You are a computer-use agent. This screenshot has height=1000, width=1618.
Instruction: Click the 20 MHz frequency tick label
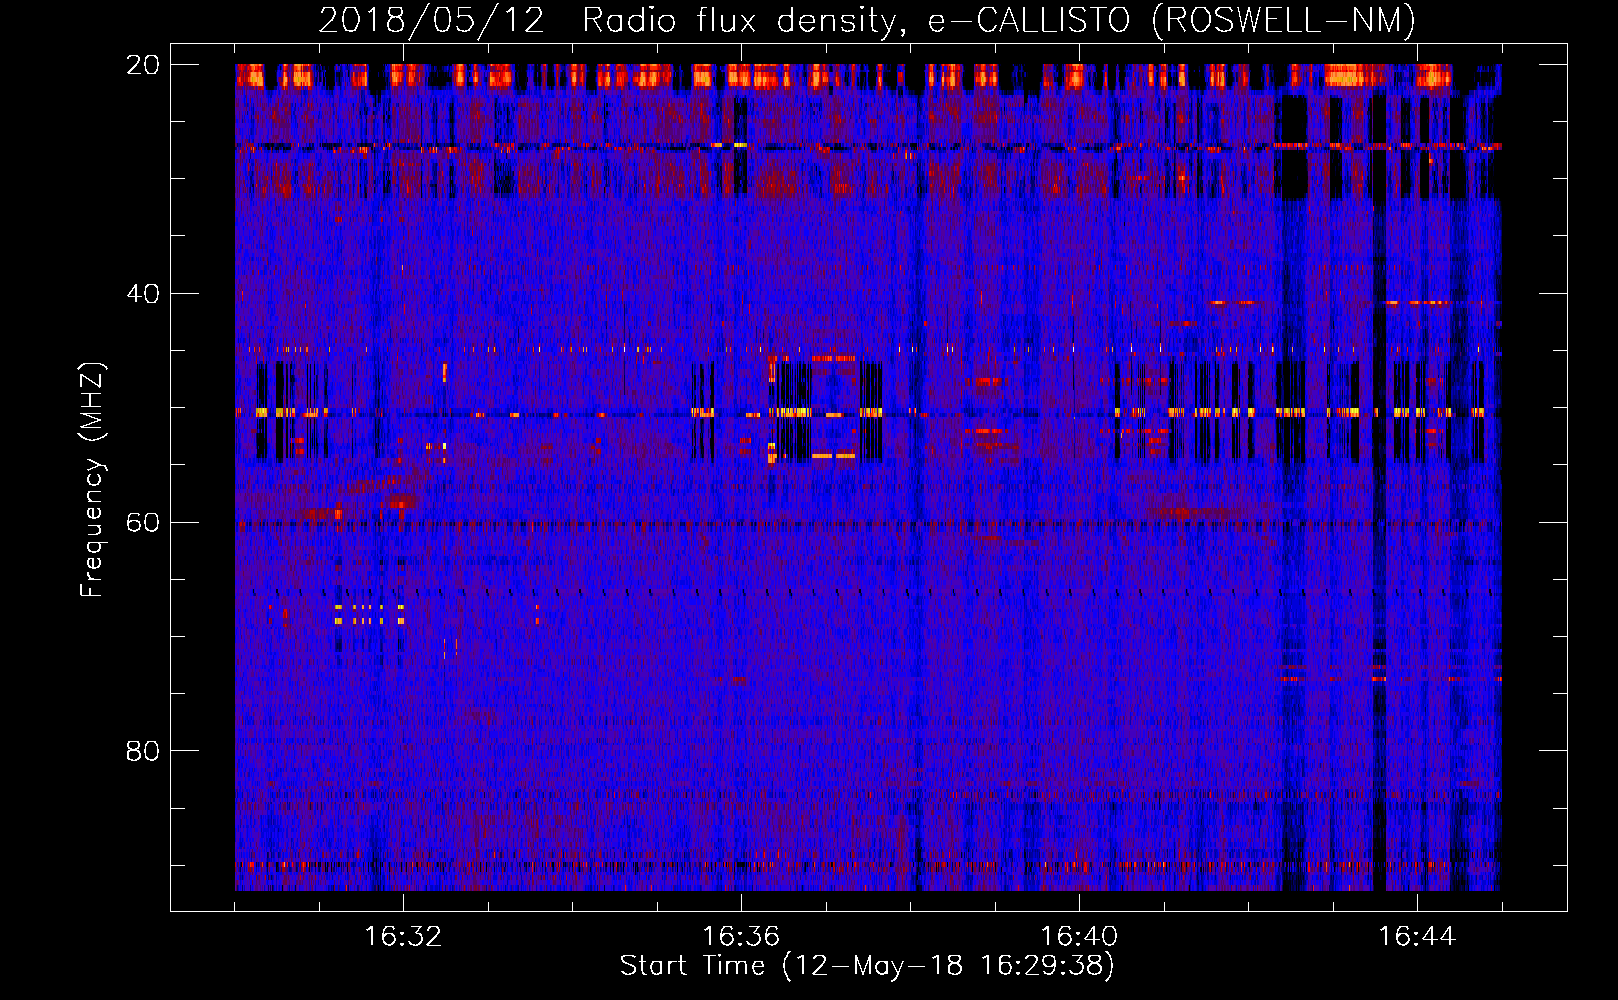[142, 65]
